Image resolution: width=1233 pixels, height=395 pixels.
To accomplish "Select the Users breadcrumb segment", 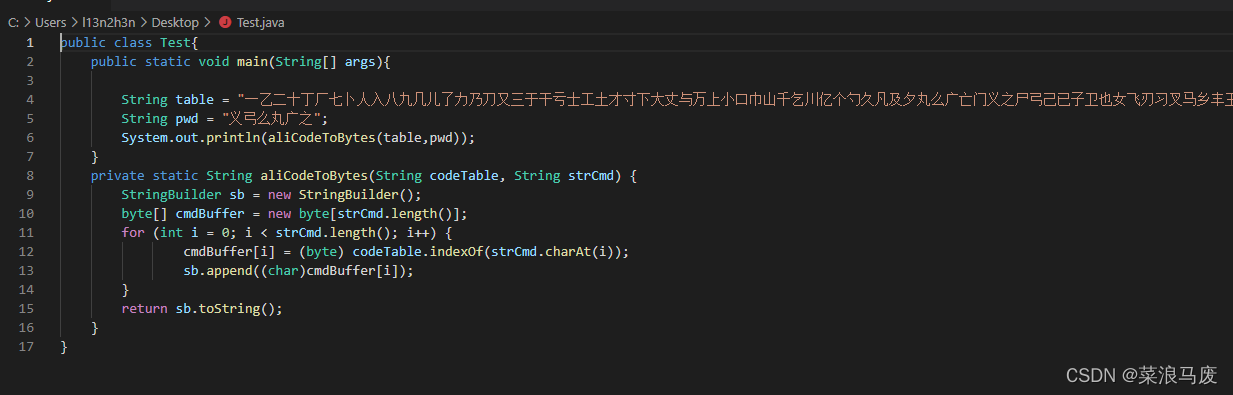I will coord(51,22).
